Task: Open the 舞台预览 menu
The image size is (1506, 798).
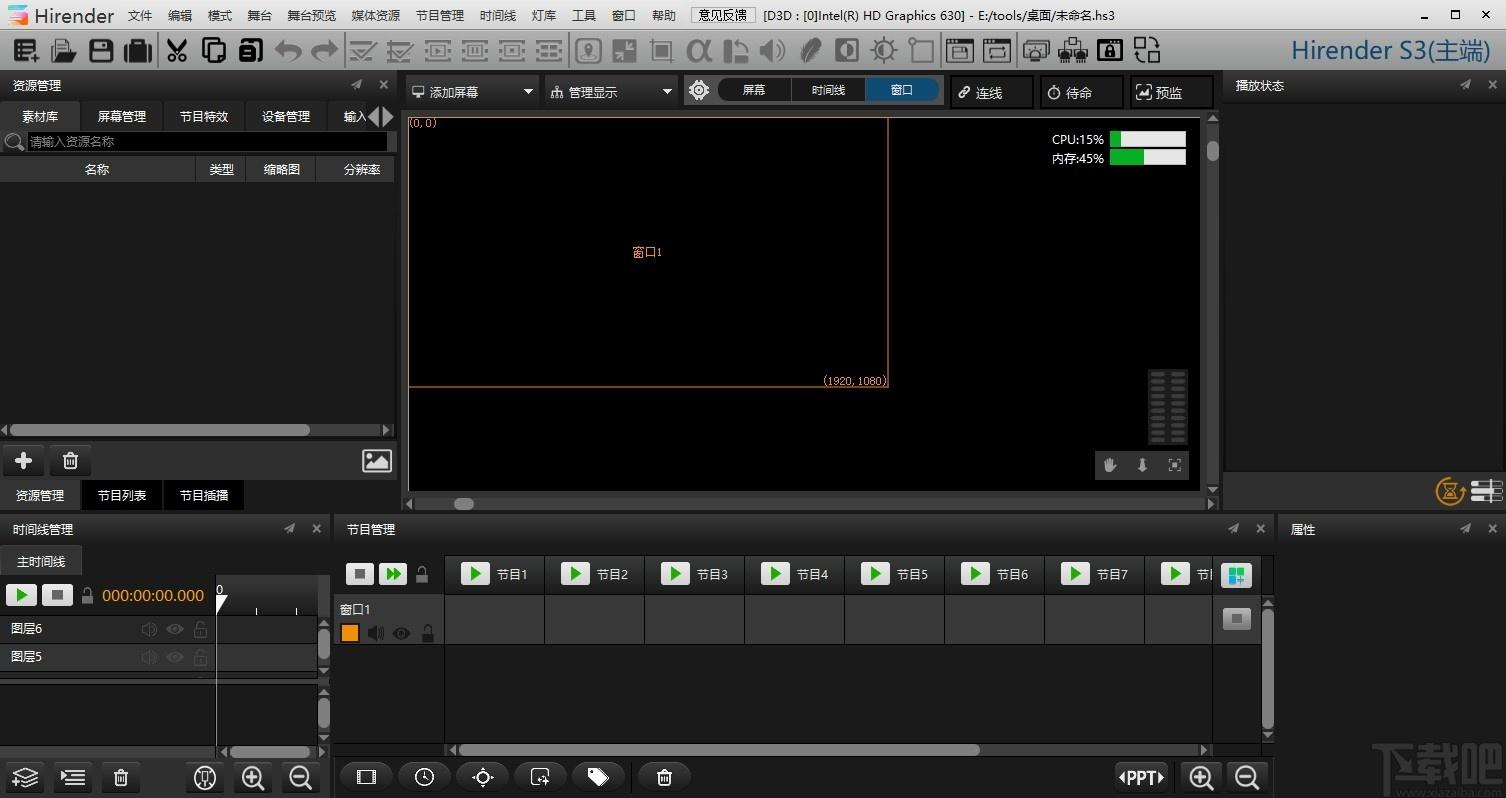Action: pos(311,16)
